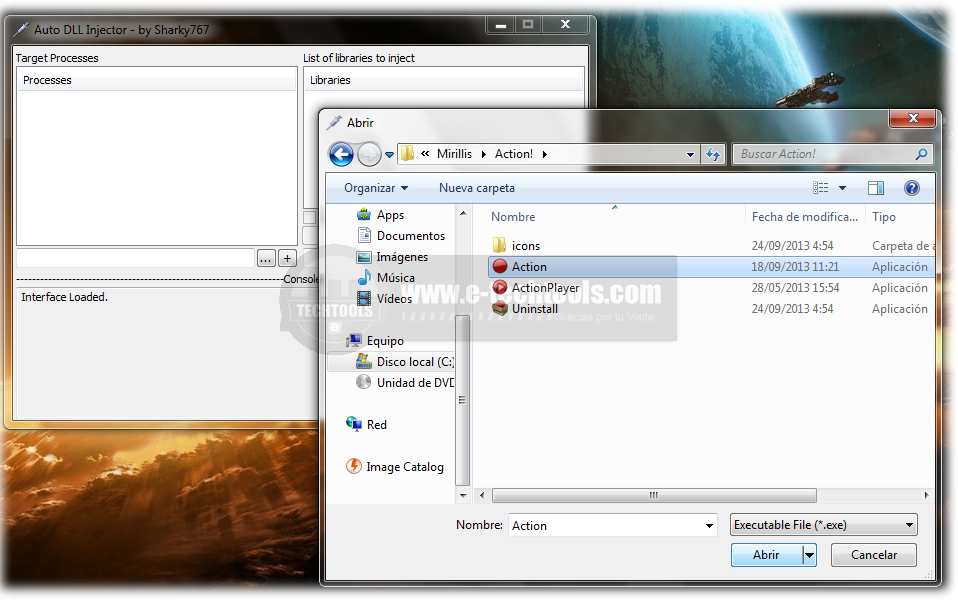Image resolution: width=958 pixels, height=600 pixels.
Task: Select the icons folder
Action: point(516,246)
